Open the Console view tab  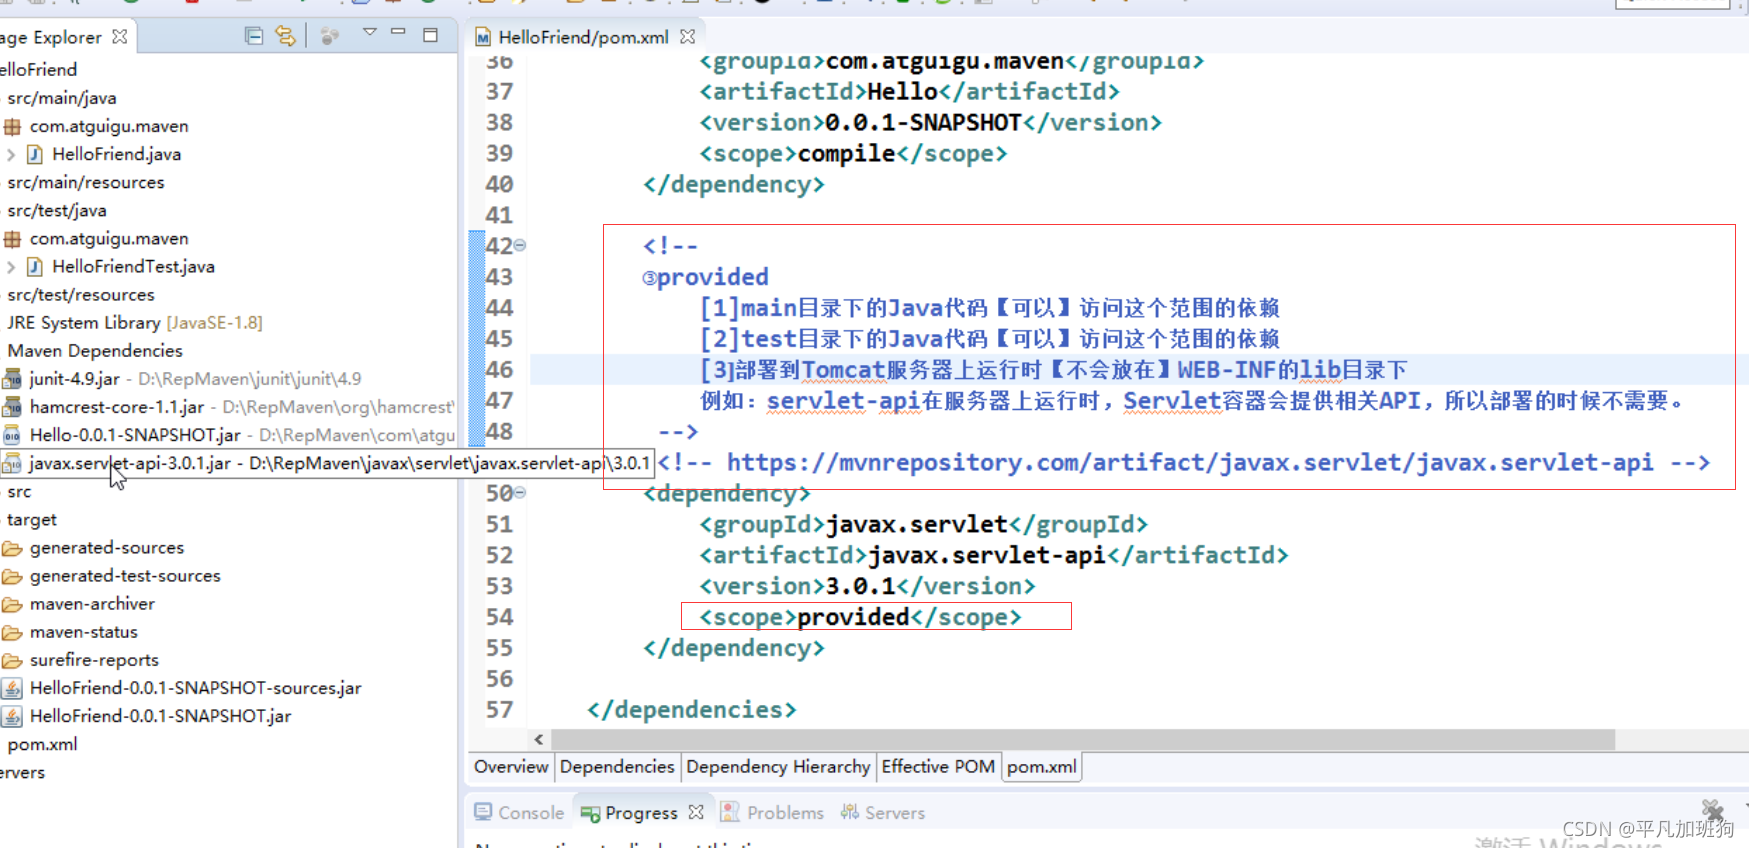[519, 812]
